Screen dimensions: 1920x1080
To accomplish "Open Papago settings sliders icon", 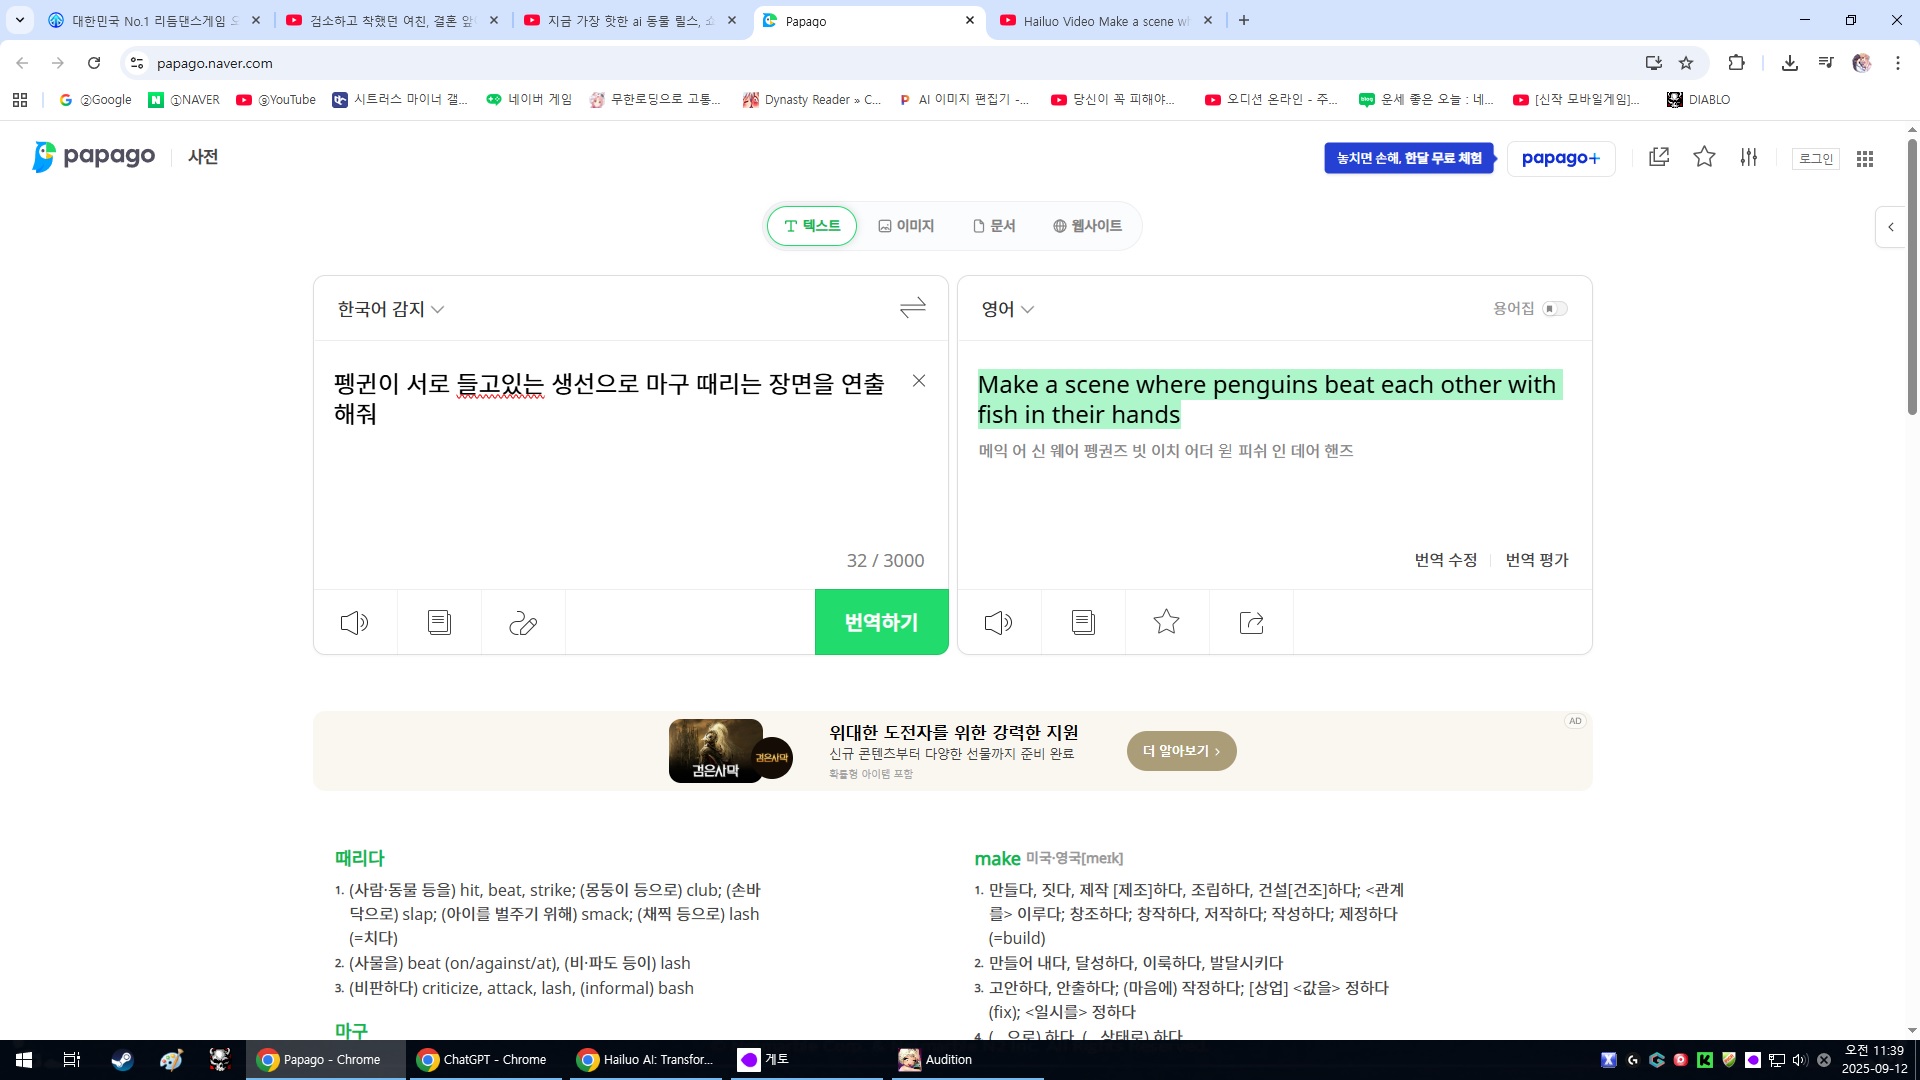I will pyautogui.click(x=1748, y=157).
